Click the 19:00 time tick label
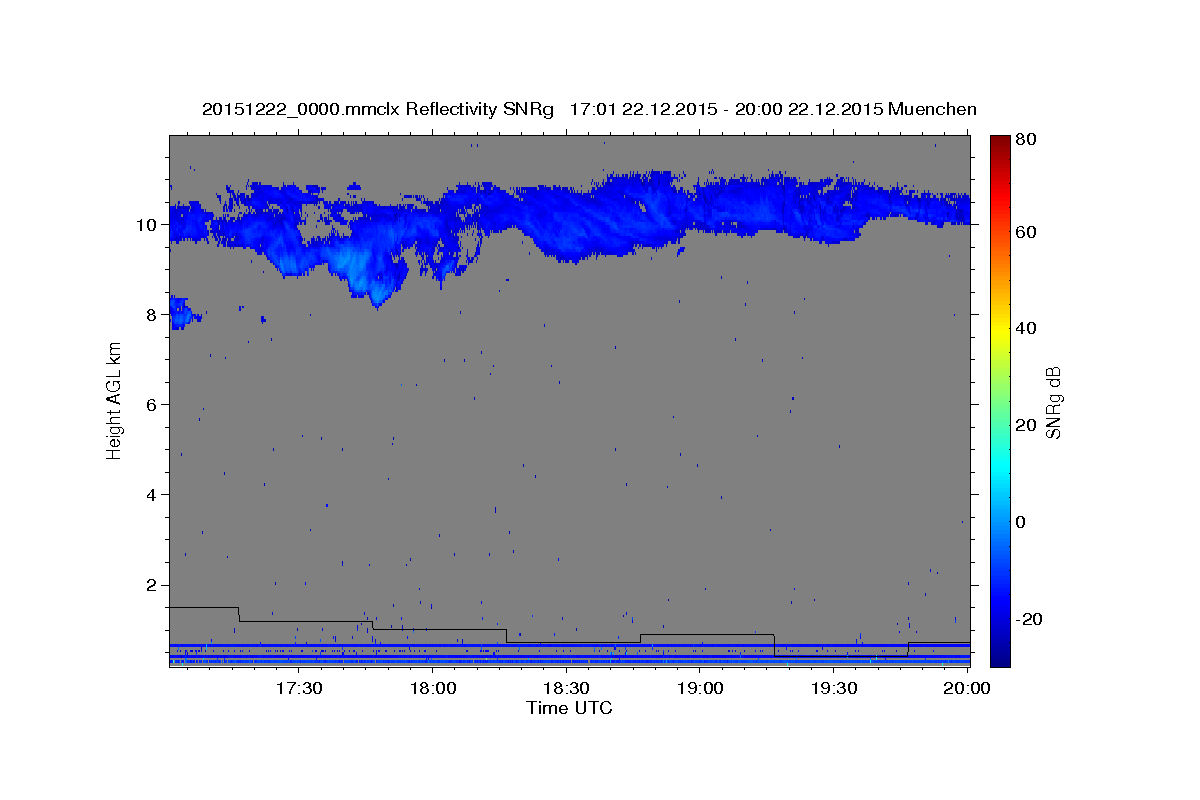 coord(700,689)
